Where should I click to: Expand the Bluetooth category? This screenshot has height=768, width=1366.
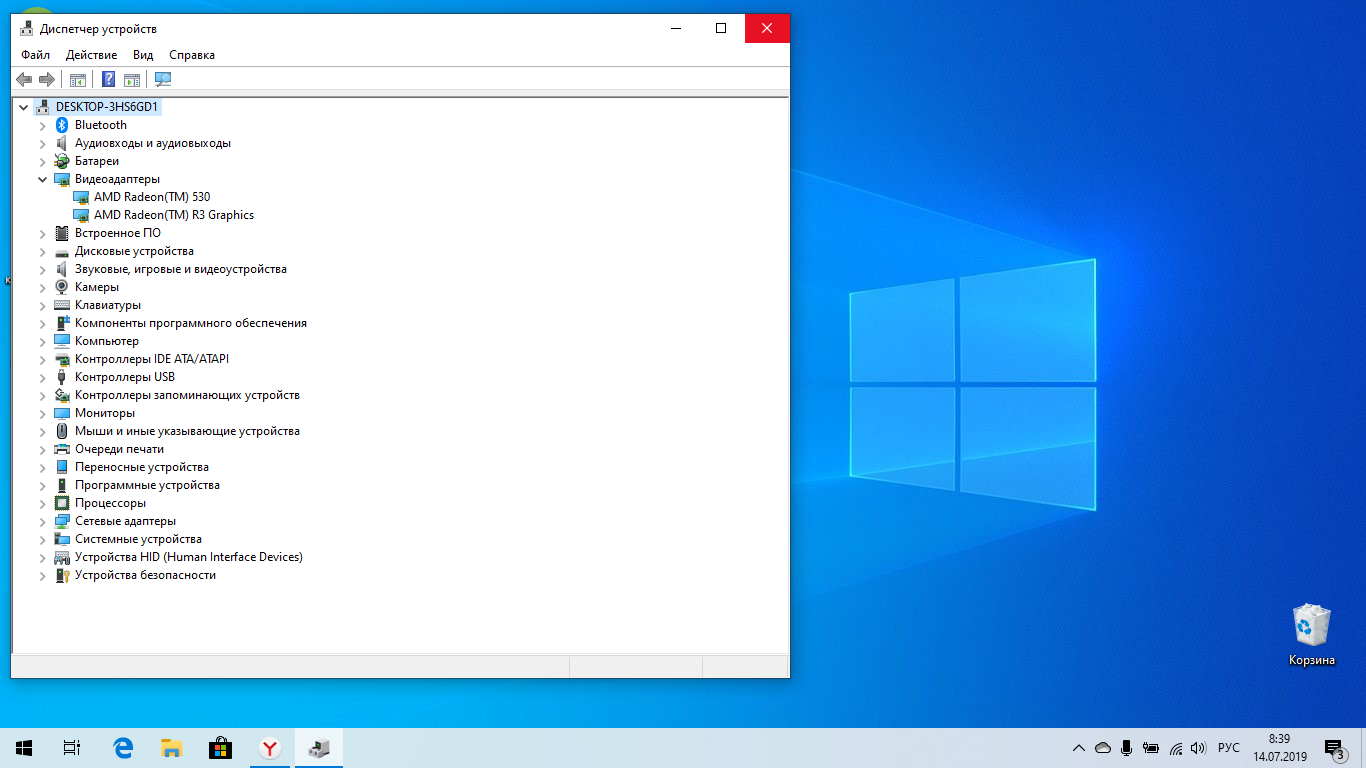42,125
